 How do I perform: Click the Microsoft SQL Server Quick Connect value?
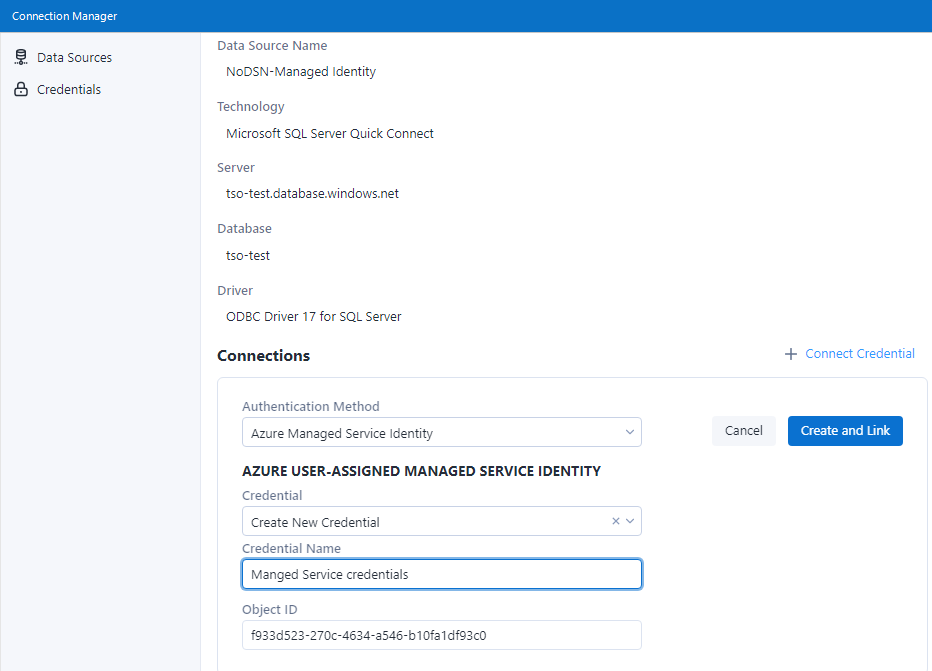tap(329, 133)
